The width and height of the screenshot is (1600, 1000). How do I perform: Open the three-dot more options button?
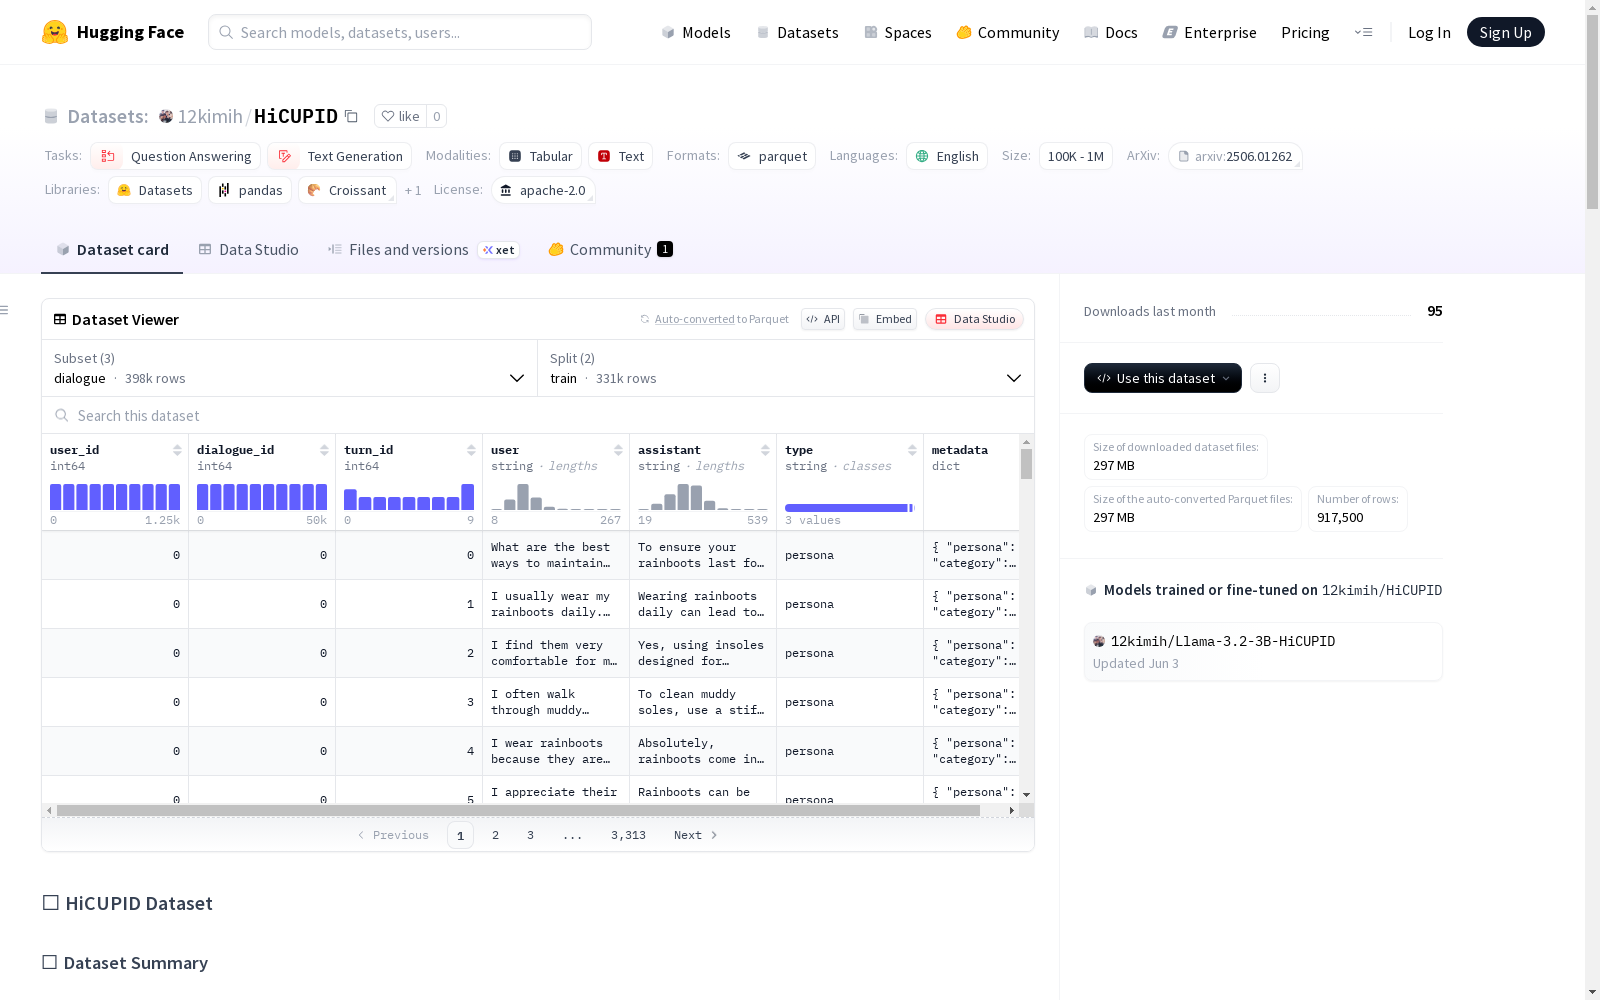1265,378
